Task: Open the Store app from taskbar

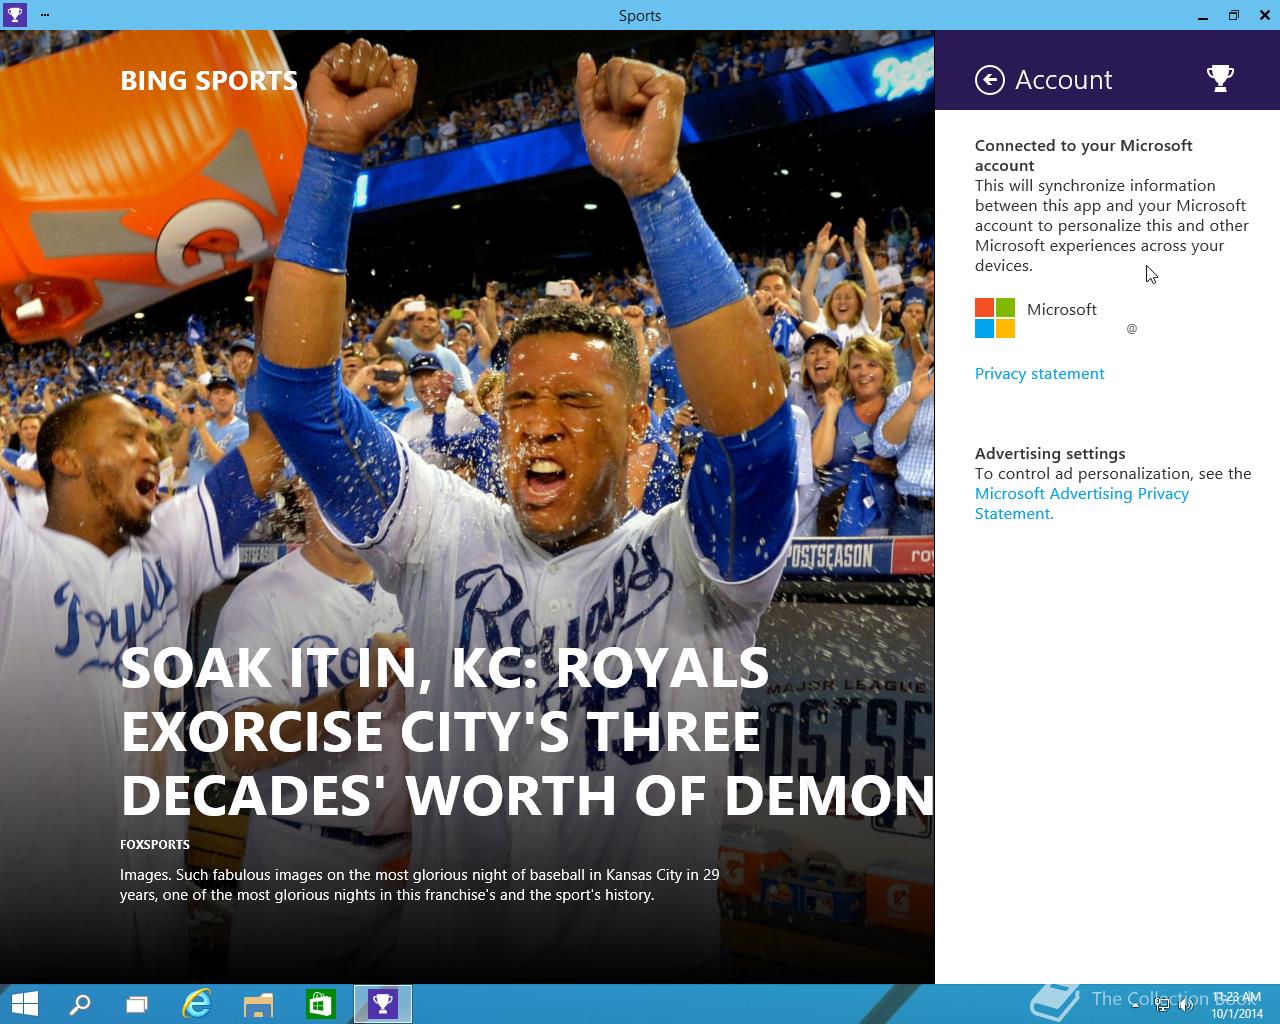Action: click(x=321, y=1004)
